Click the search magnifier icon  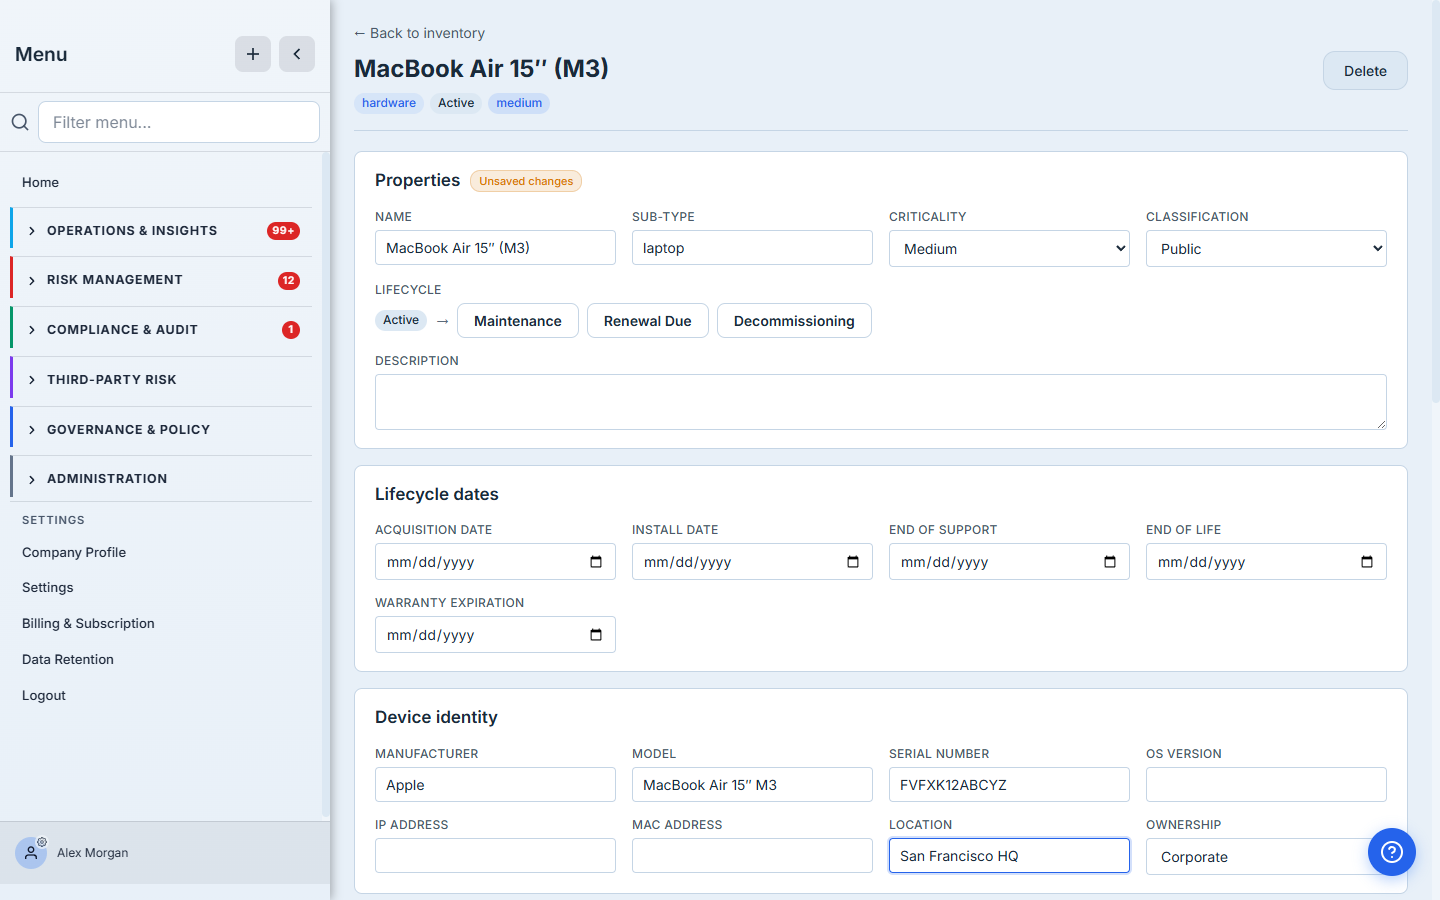point(20,122)
